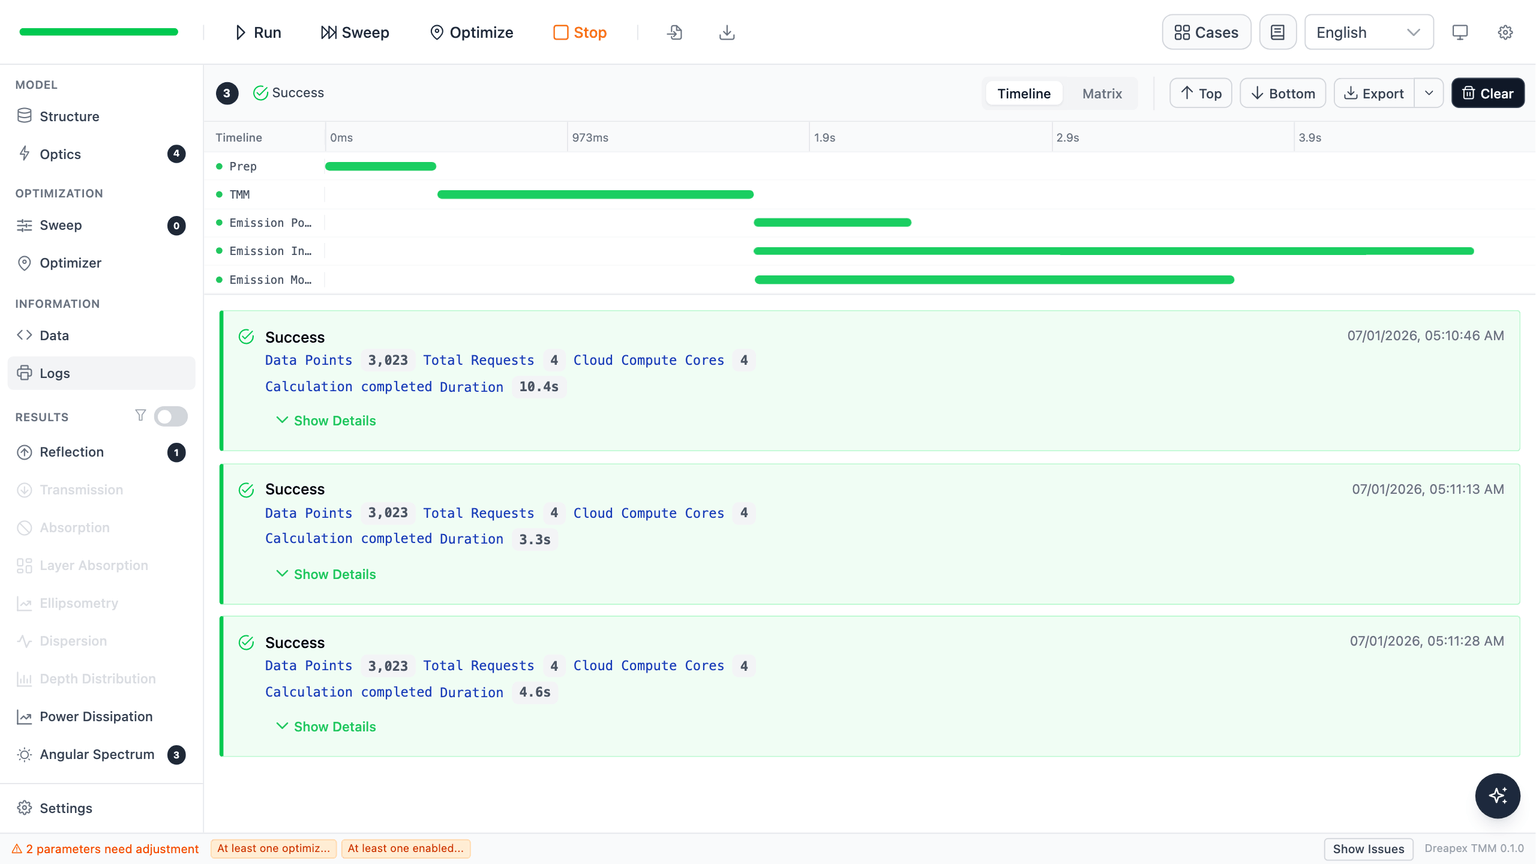The height and width of the screenshot is (864, 1536).
Task: Open the gear settings icon top right
Action: coord(1505,32)
